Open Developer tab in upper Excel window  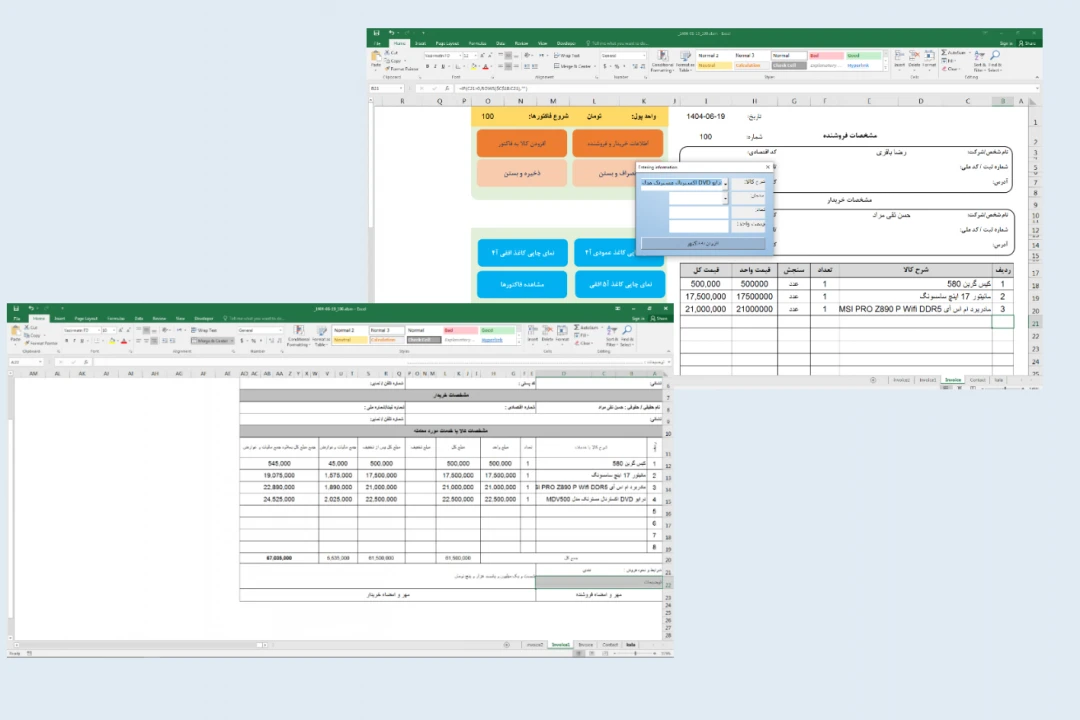pyautogui.click(x=566, y=43)
